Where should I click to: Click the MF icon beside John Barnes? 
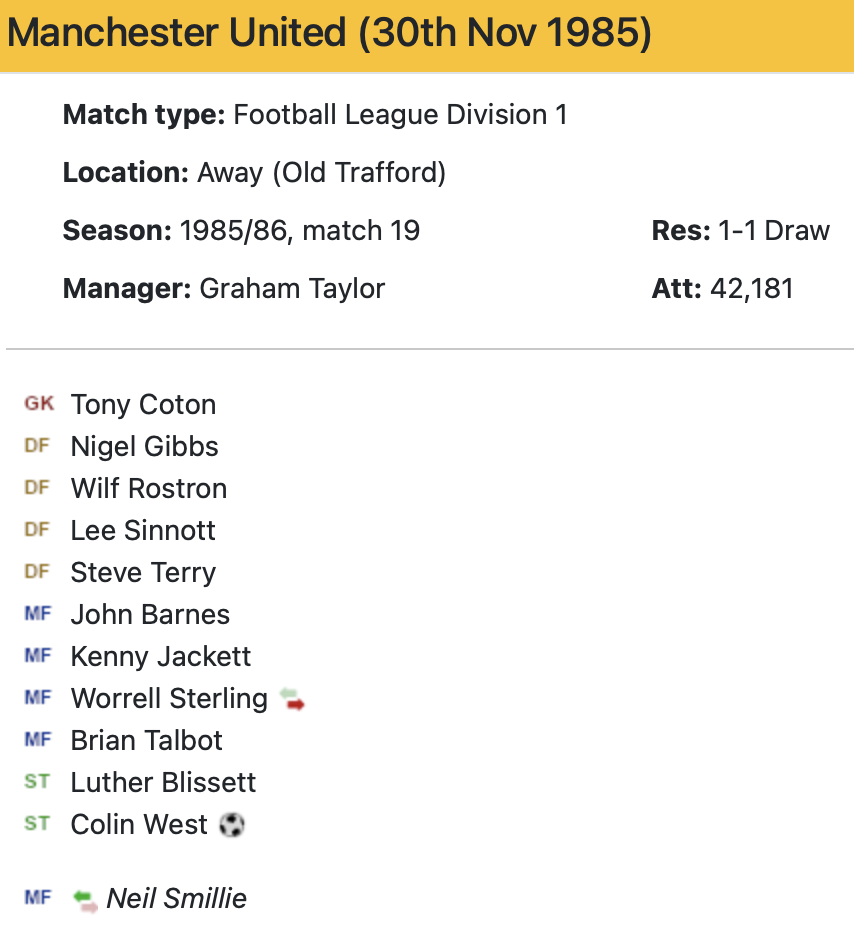pos(37,614)
